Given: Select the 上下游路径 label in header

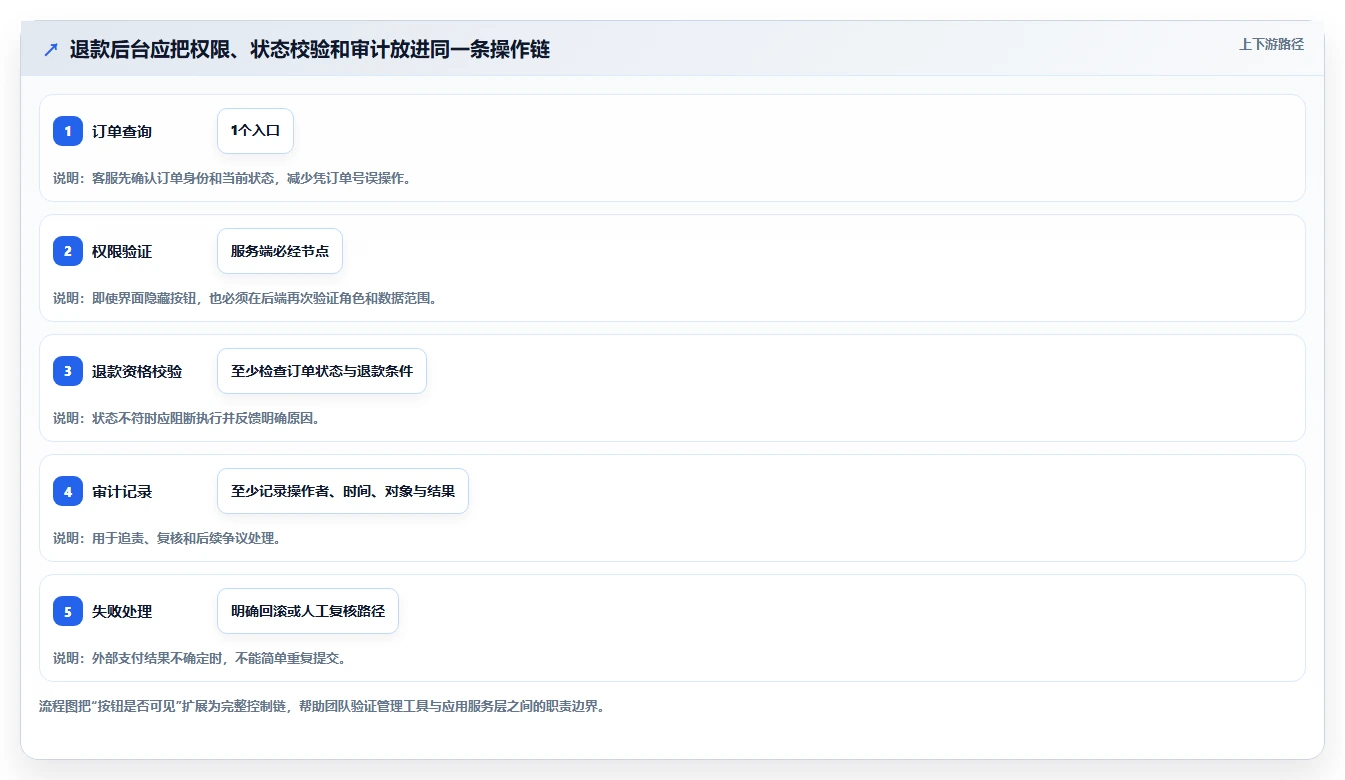Looking at the screenshot, I should tap(1271, 44).
